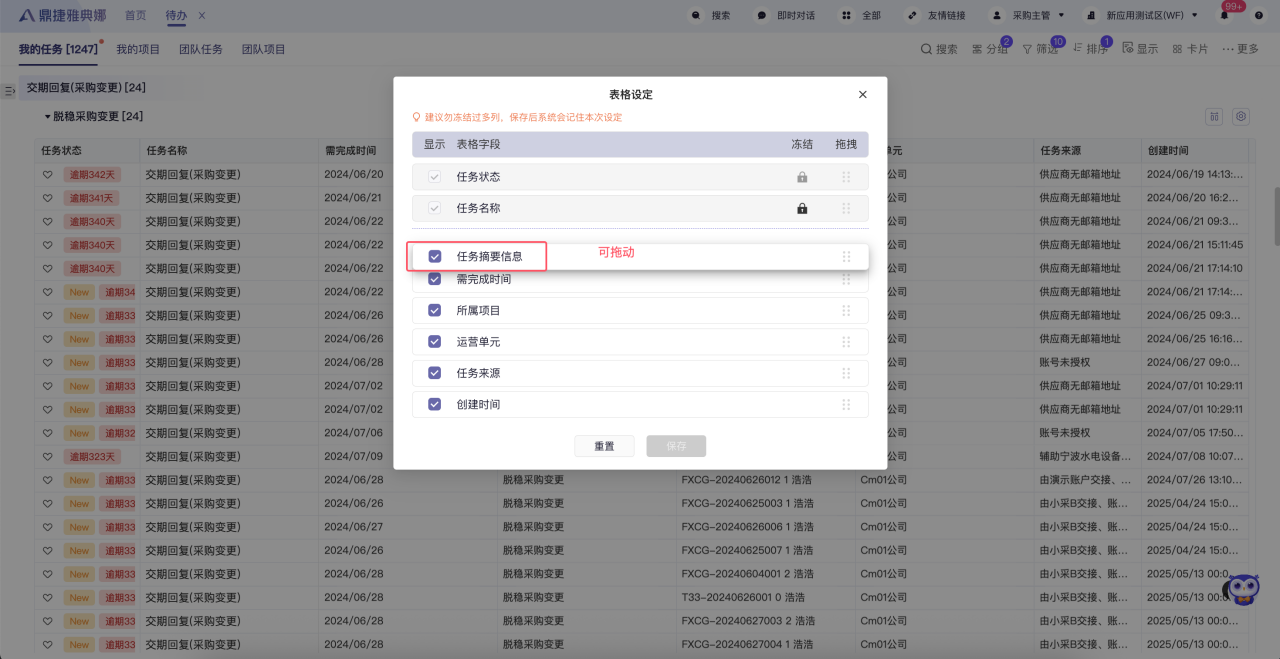Uncheck the 任务摘要信息 checkbox
The width and height of the screenshot is (1280, 659).
(435, 256)
